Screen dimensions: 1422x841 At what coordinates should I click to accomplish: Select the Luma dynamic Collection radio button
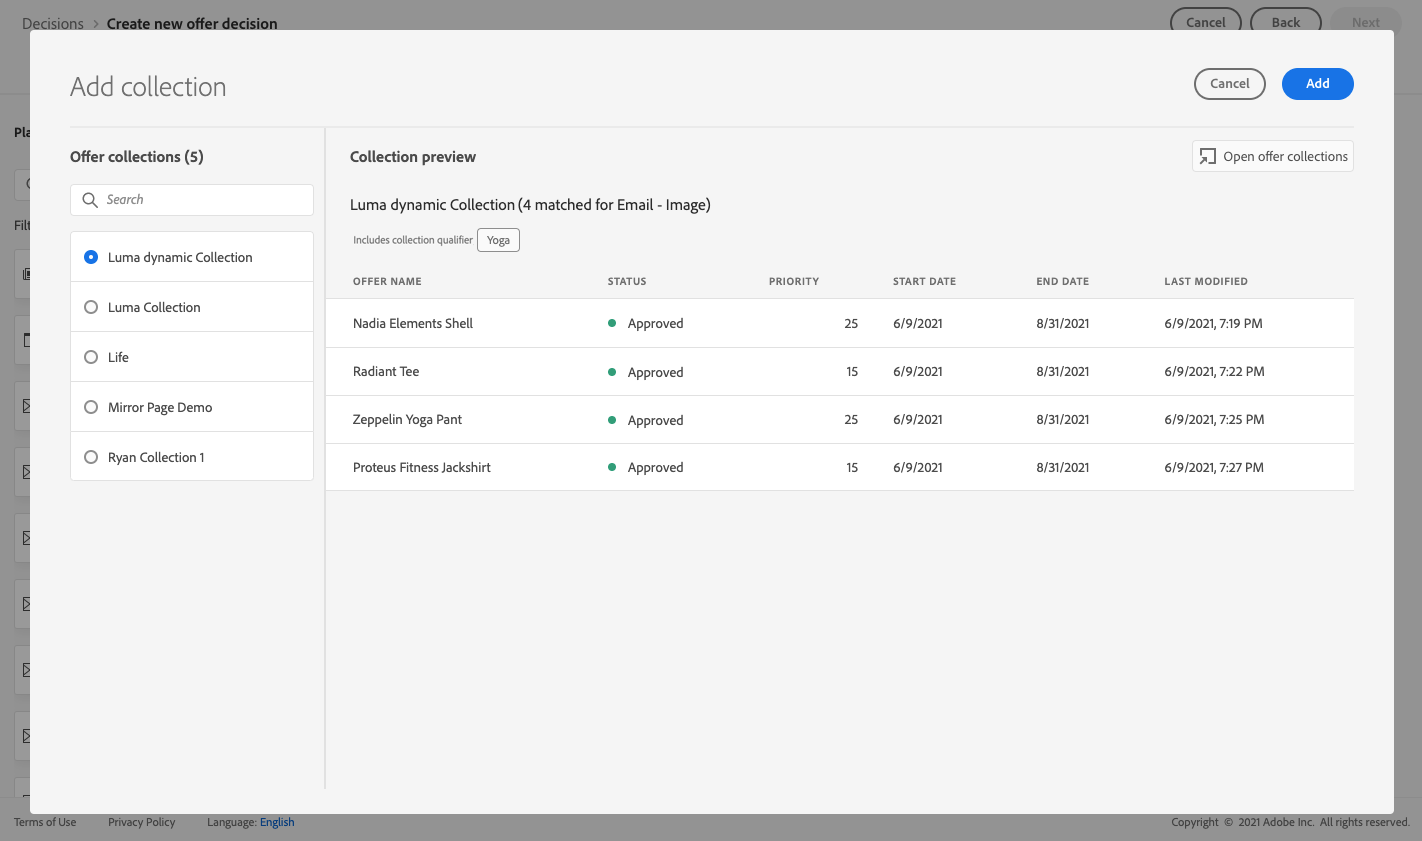(x=91, y=257)
